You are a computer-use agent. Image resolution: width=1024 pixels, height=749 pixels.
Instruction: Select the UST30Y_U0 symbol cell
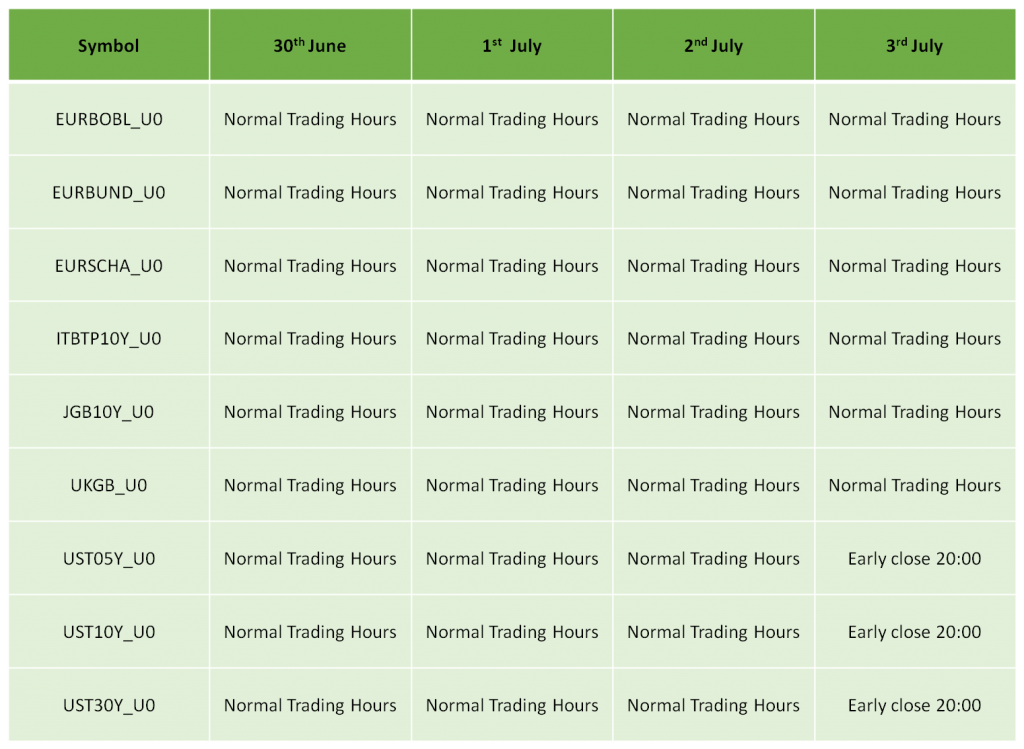click(x=109, y=705)
